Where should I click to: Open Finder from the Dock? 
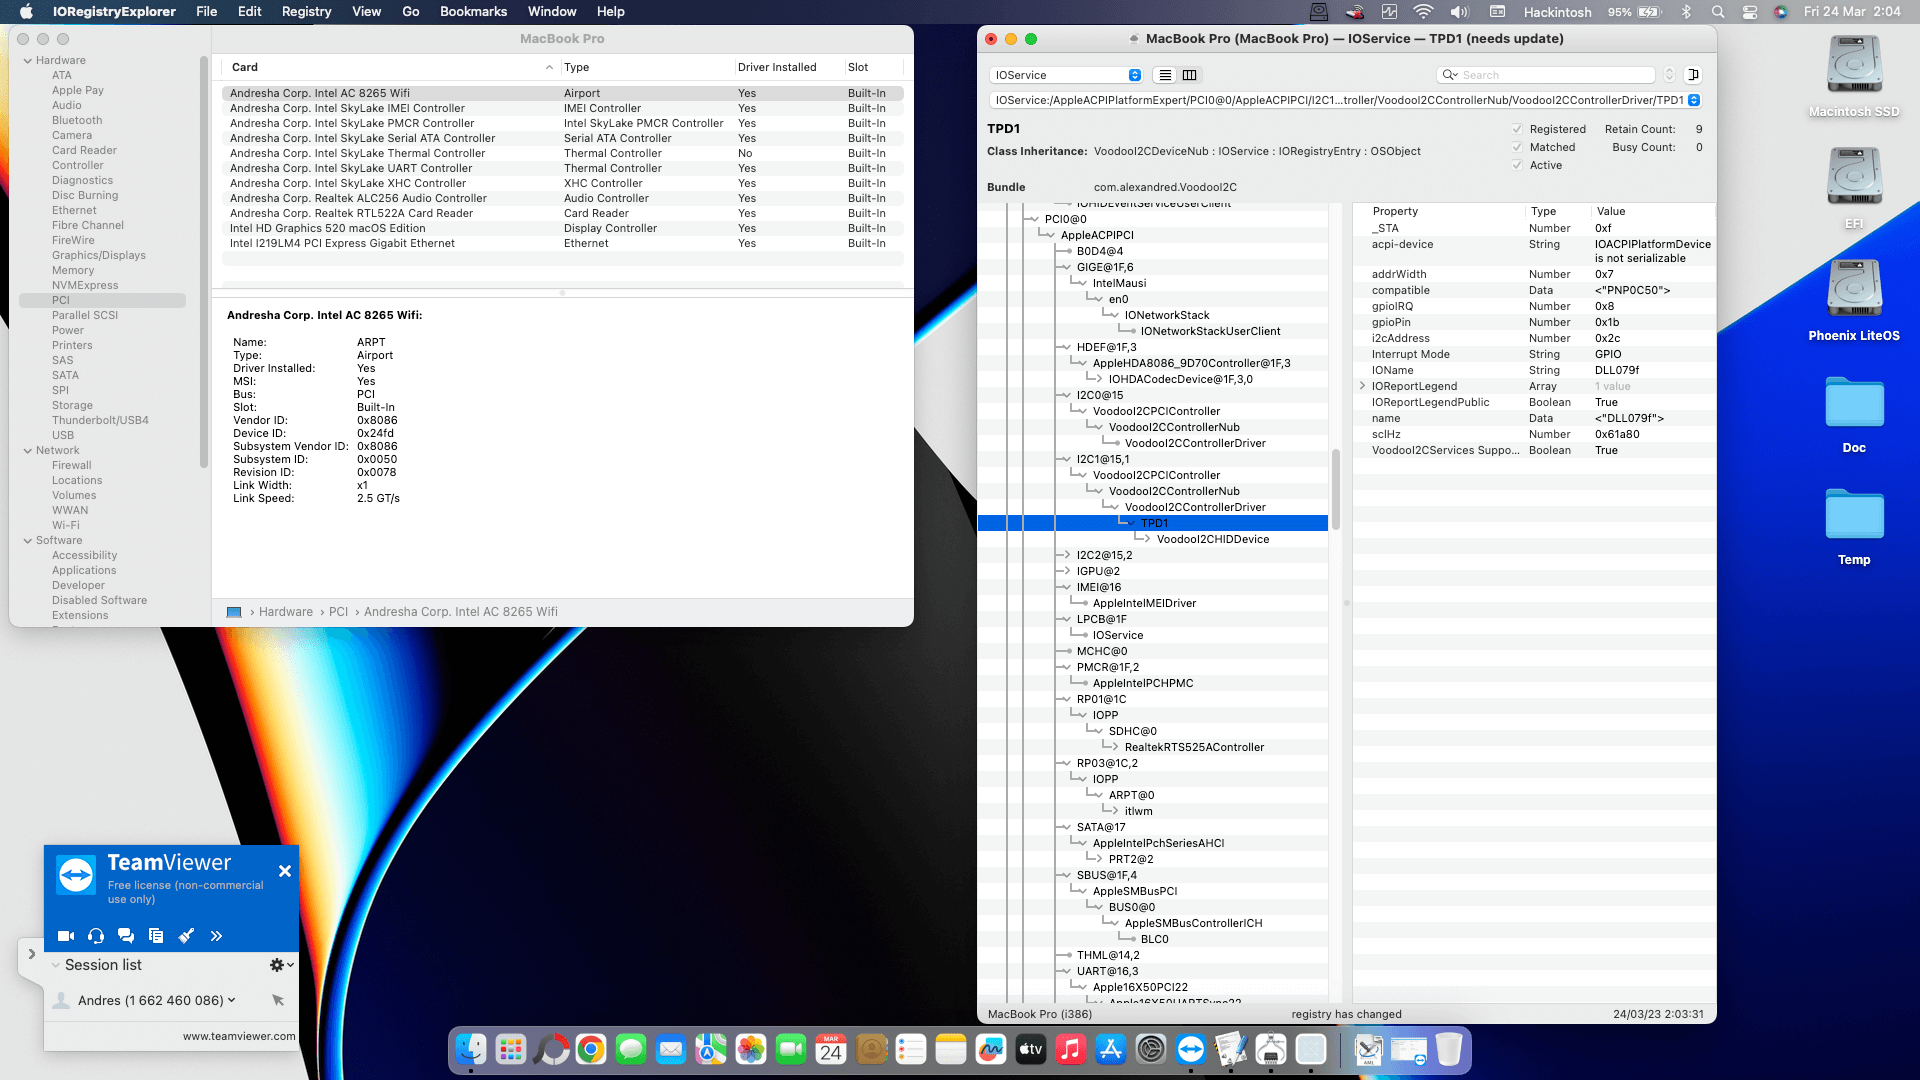click(471, 1049)
